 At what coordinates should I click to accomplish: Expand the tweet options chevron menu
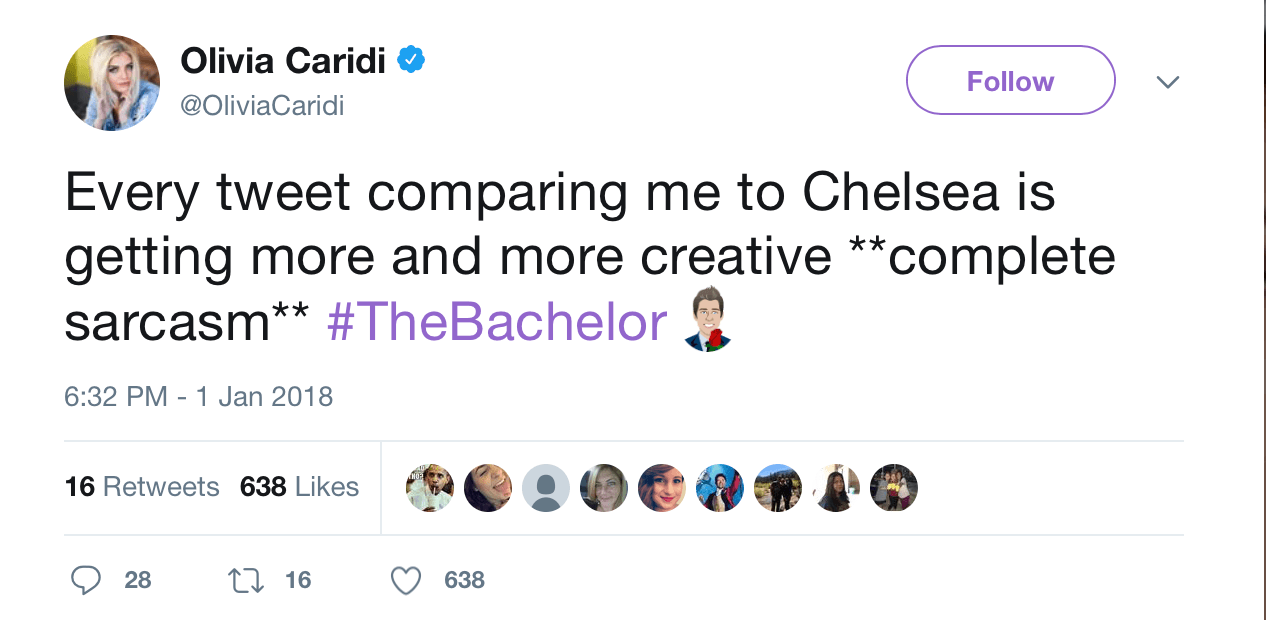(1167, 82)
